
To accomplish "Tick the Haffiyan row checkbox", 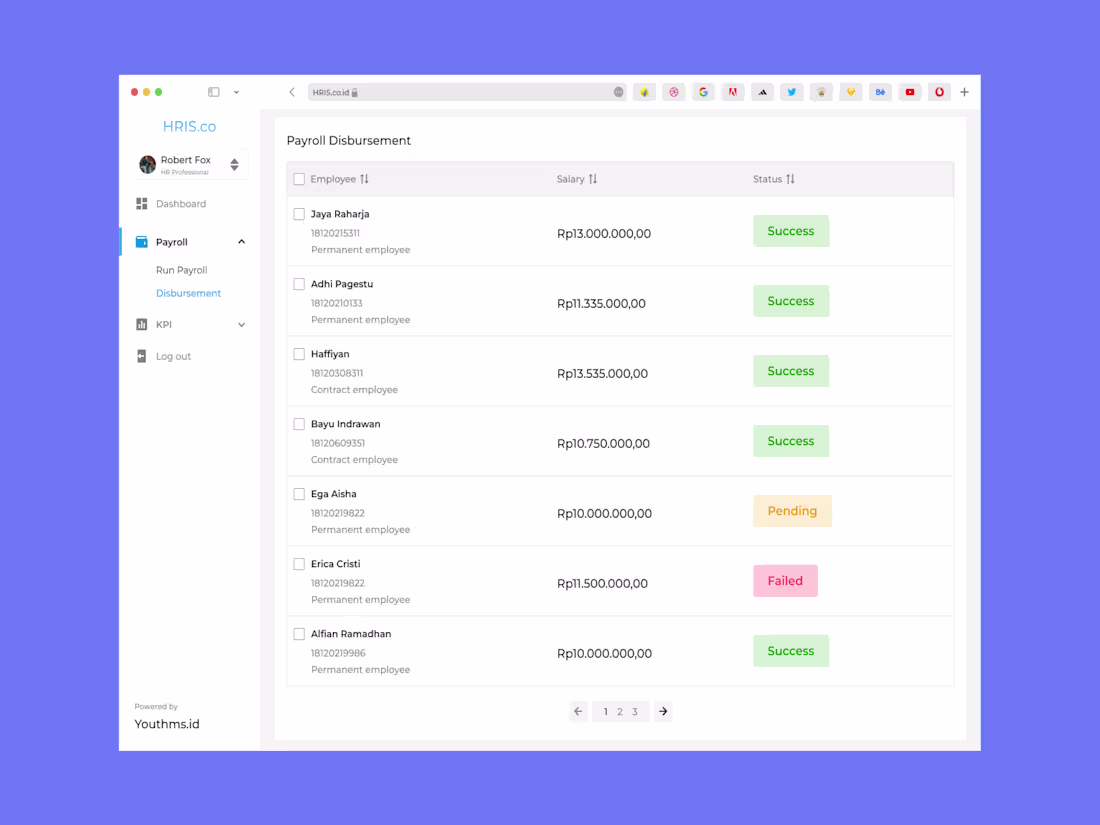I will pos(299,354).
